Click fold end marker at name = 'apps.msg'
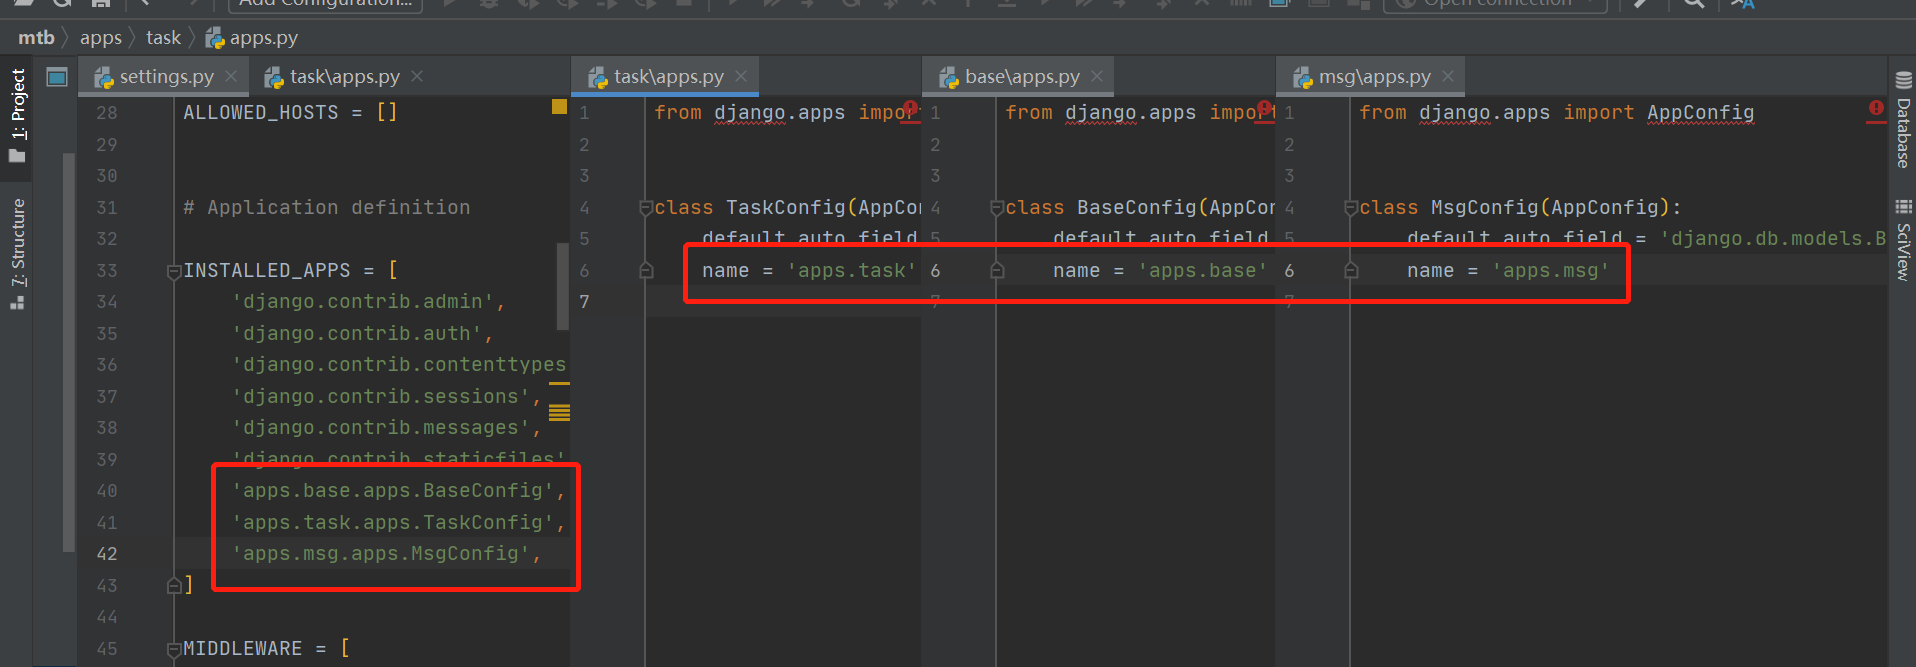1916x667 pixels. [x=1351, y=271]
